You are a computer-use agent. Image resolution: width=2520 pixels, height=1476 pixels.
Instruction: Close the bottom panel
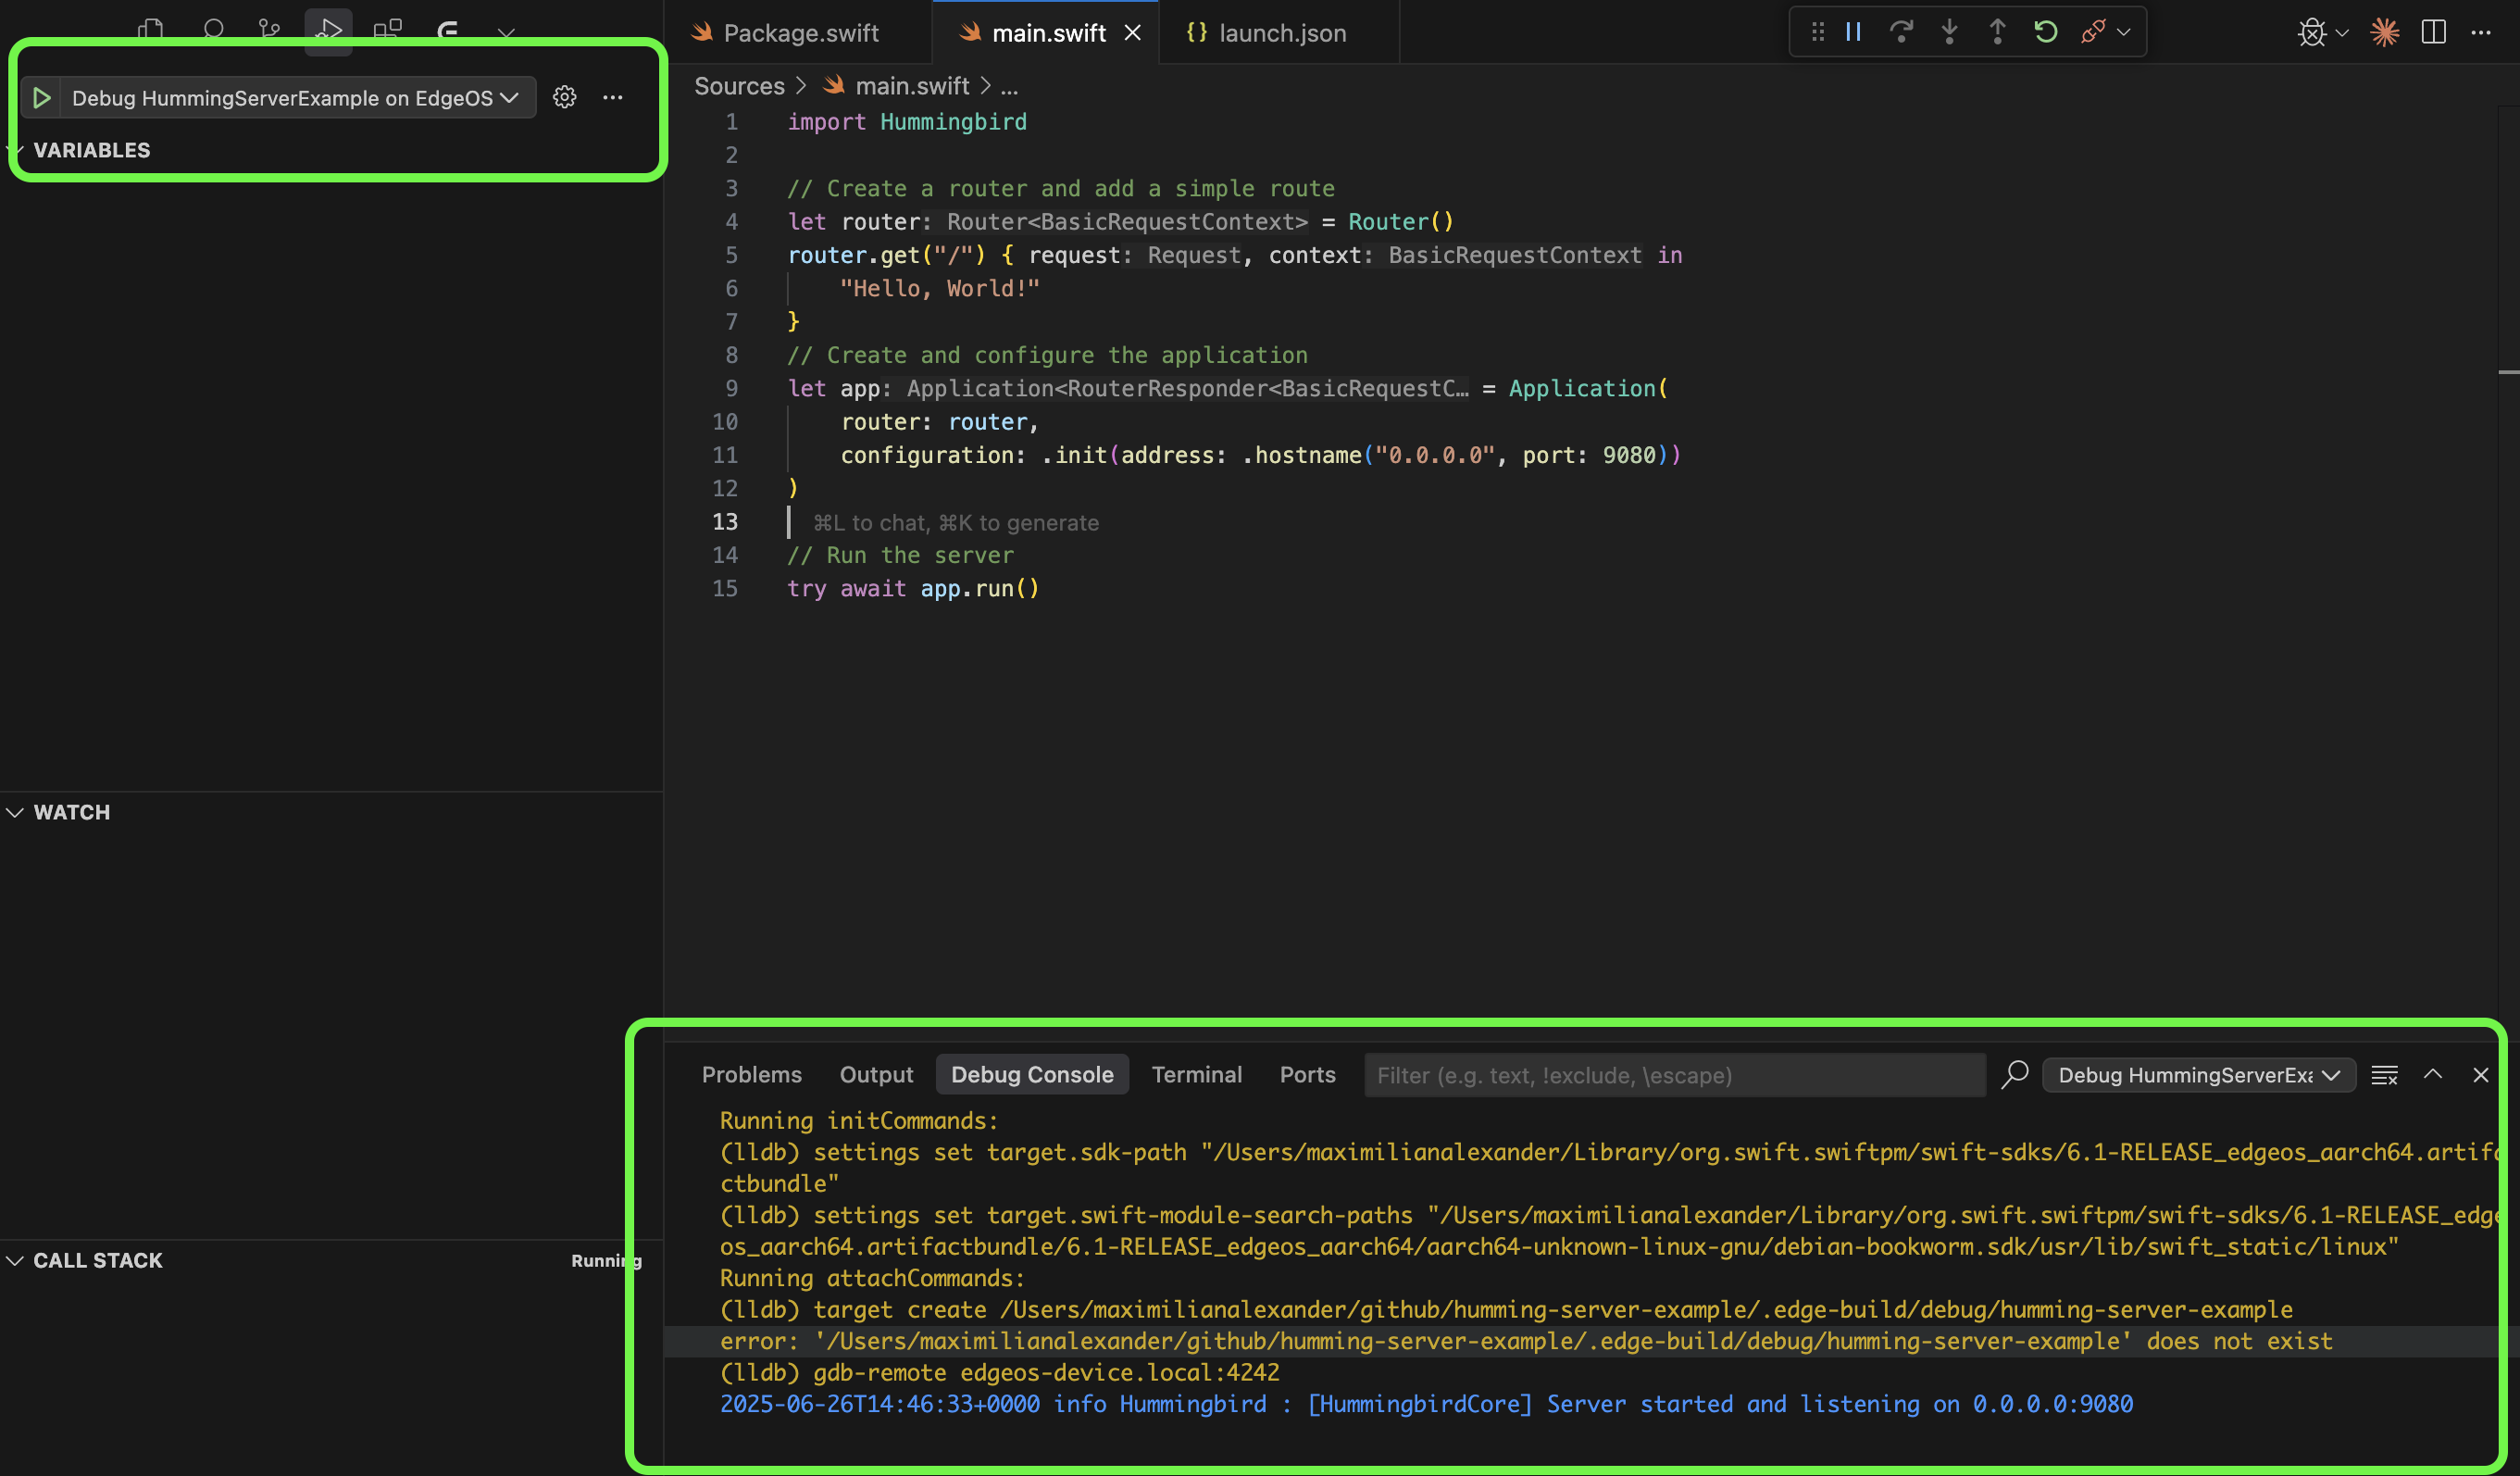tap(2481, 1075)
